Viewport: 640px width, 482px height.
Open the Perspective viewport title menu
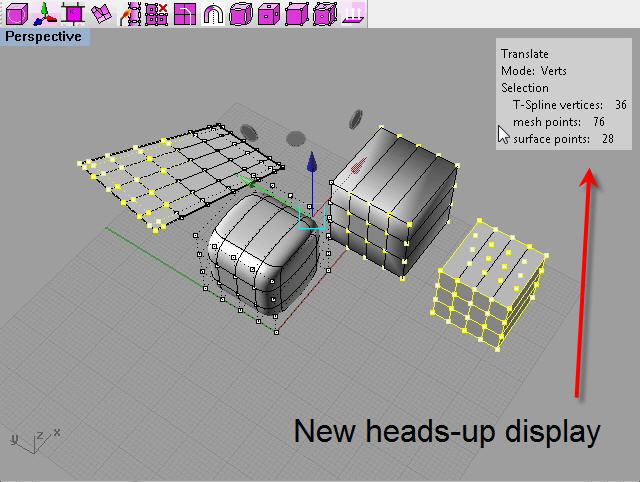click(43, 37)
